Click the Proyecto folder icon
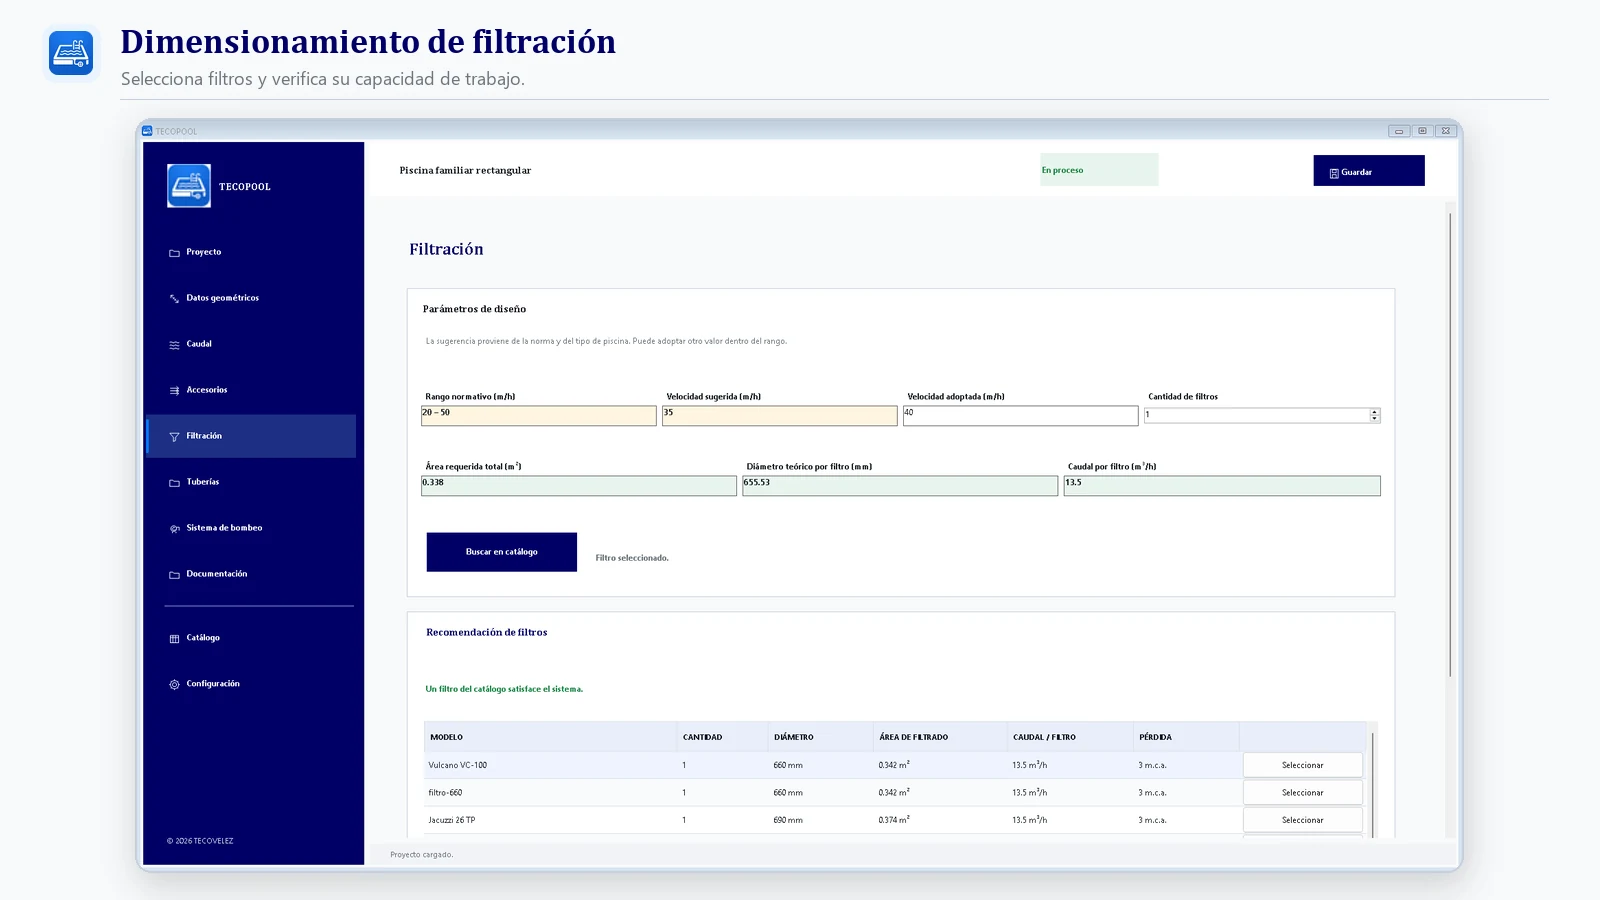 174,253
